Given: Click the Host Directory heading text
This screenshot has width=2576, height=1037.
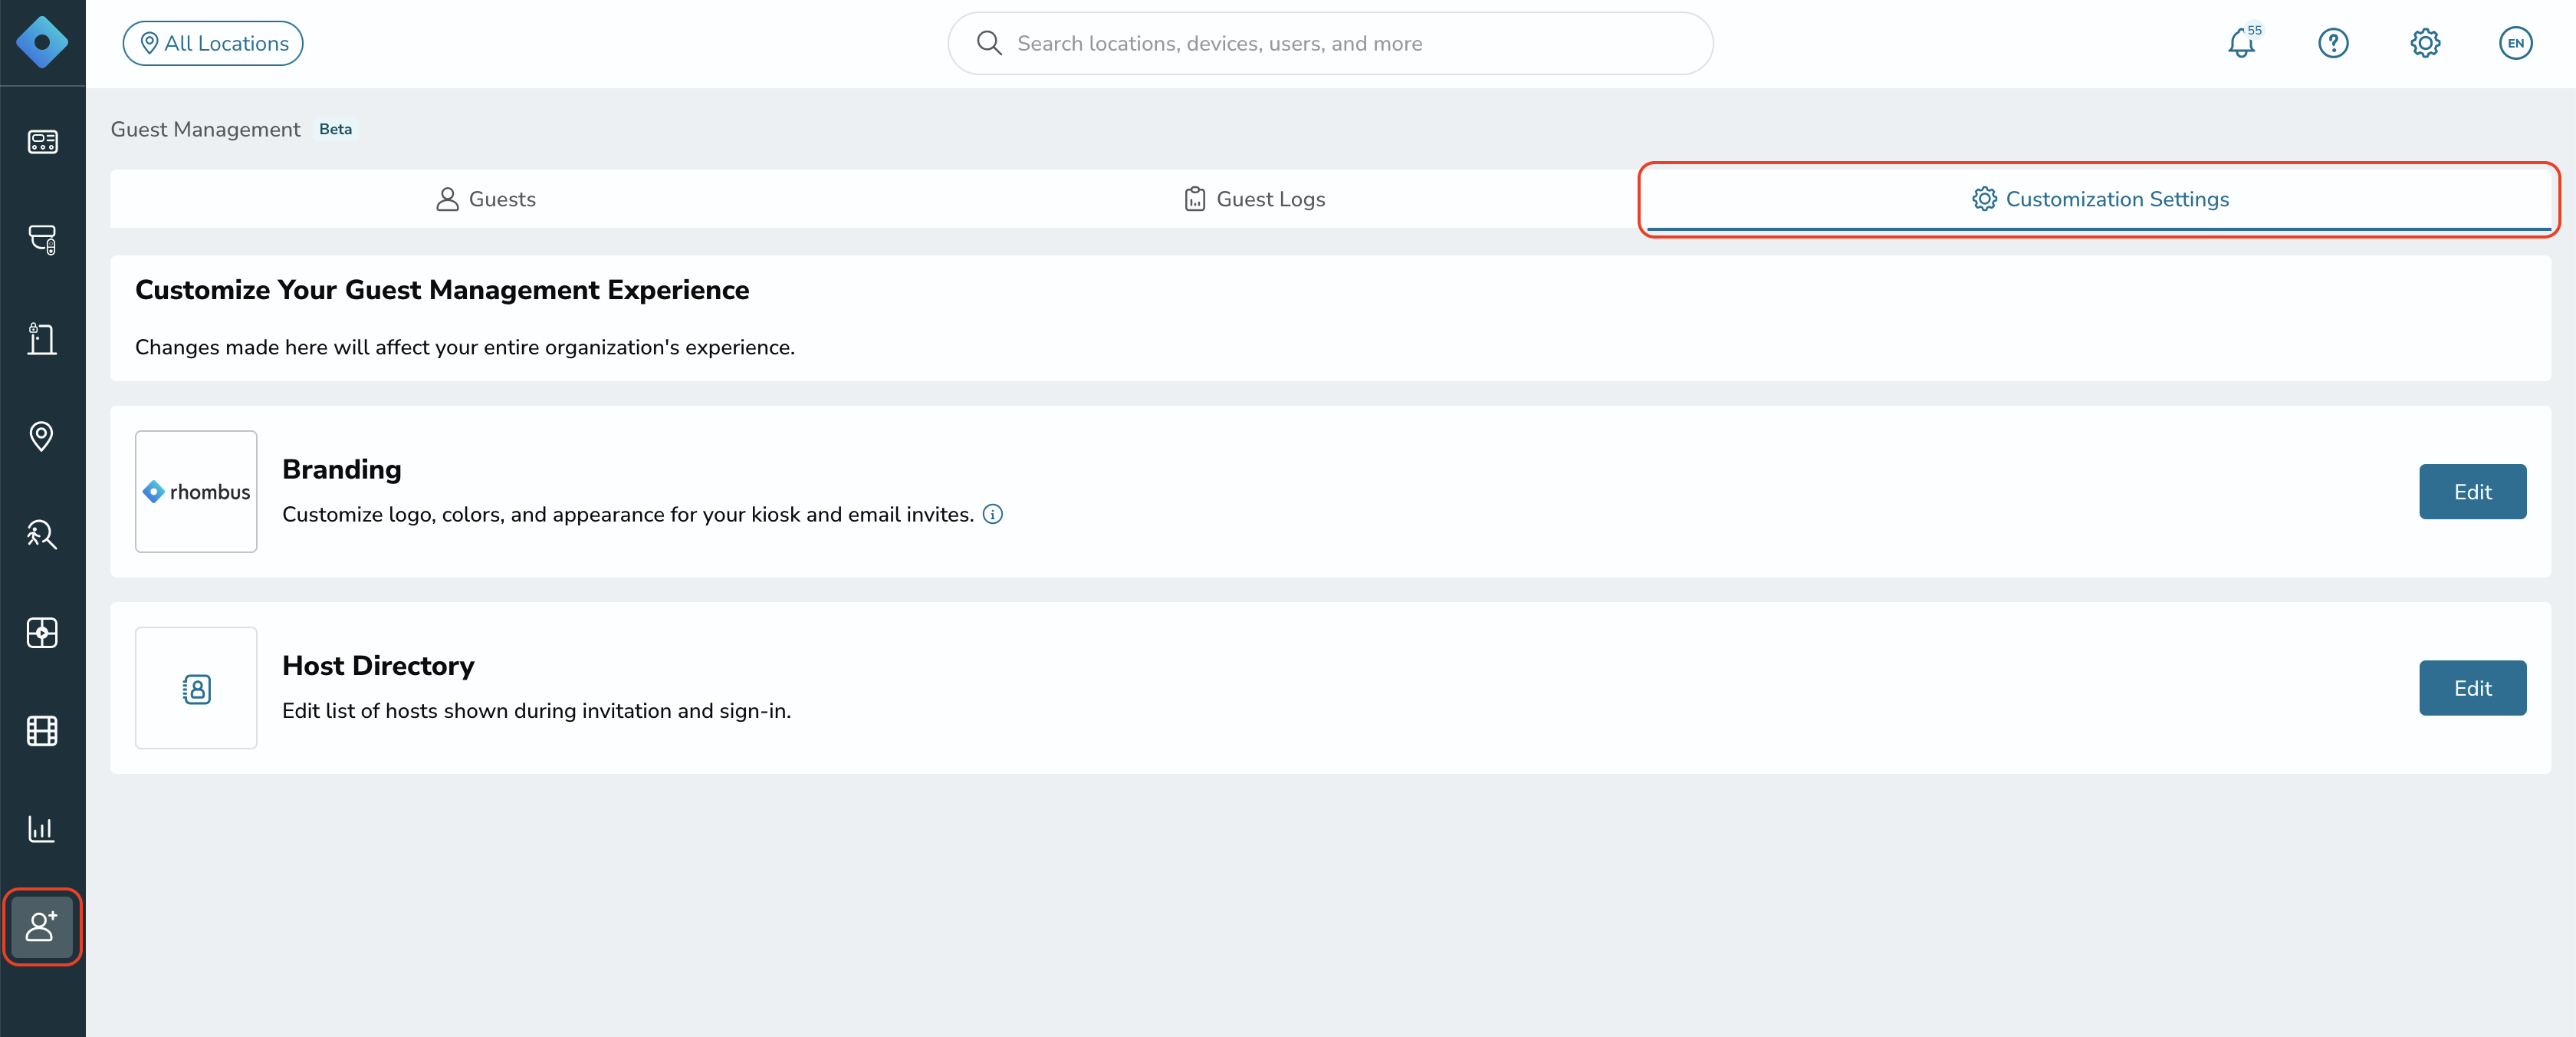Looking at the screenshot, I should pyautogui.click(x=378, y=665).
